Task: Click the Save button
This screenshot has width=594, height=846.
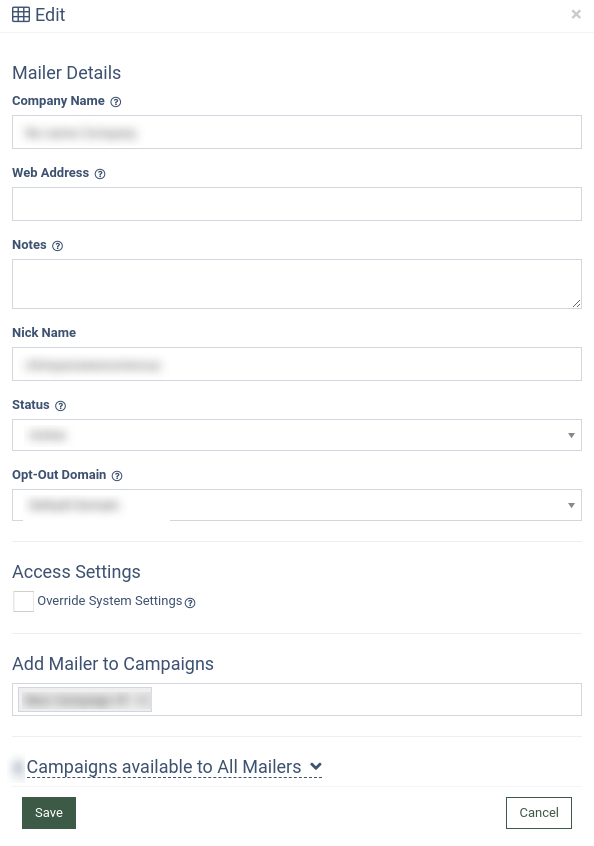Action: pos(49,813)
